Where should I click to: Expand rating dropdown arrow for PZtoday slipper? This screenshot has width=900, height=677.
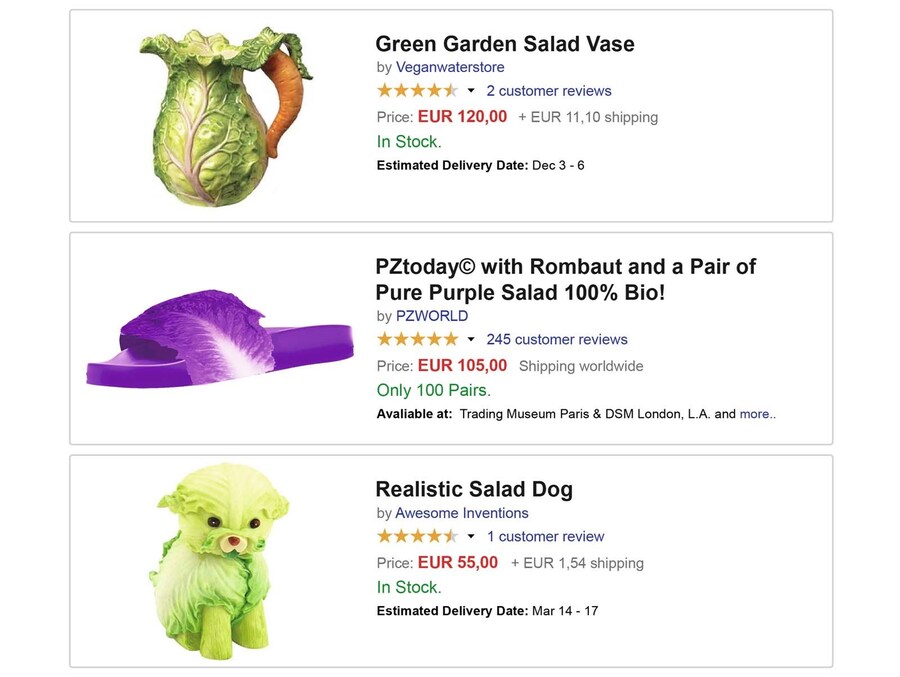[471, 340]
